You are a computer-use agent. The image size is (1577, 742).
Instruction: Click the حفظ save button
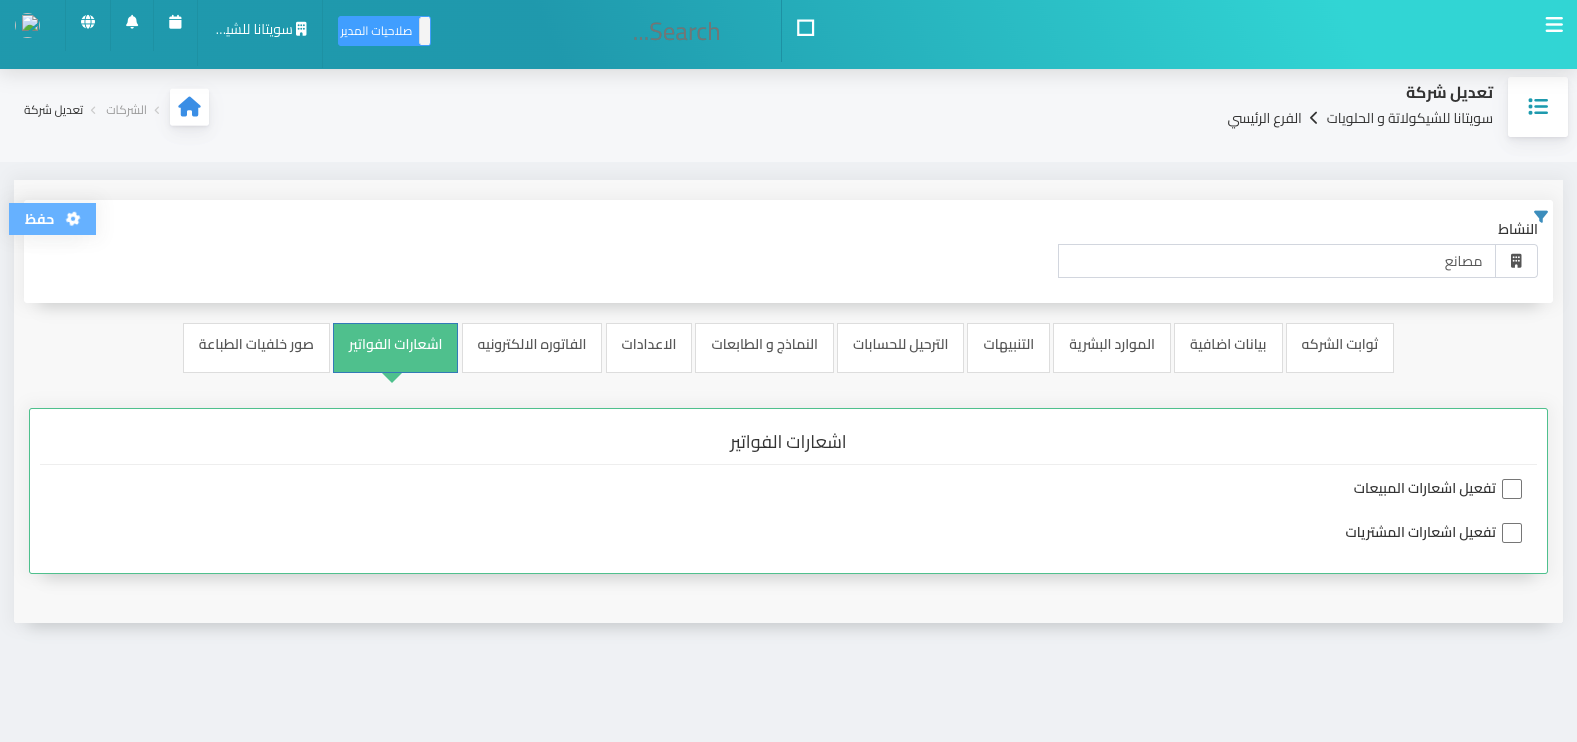52,219
